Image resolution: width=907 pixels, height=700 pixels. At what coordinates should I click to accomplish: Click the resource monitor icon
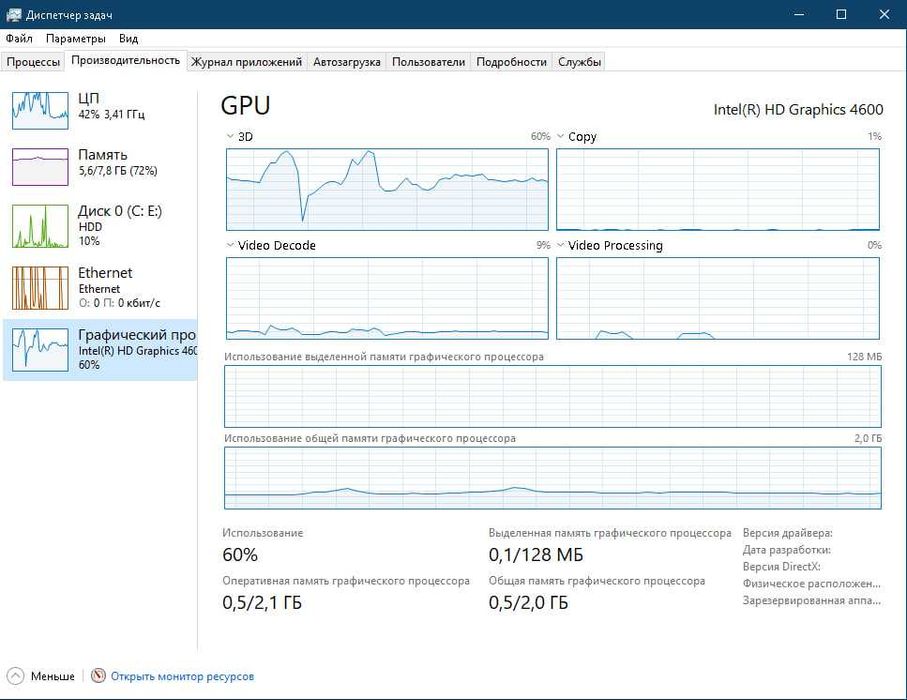pyautogui.click(x=98, y=676)
